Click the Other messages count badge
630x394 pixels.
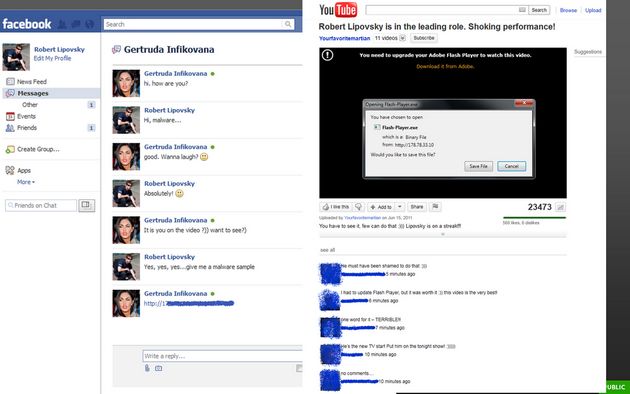point(91,105)
